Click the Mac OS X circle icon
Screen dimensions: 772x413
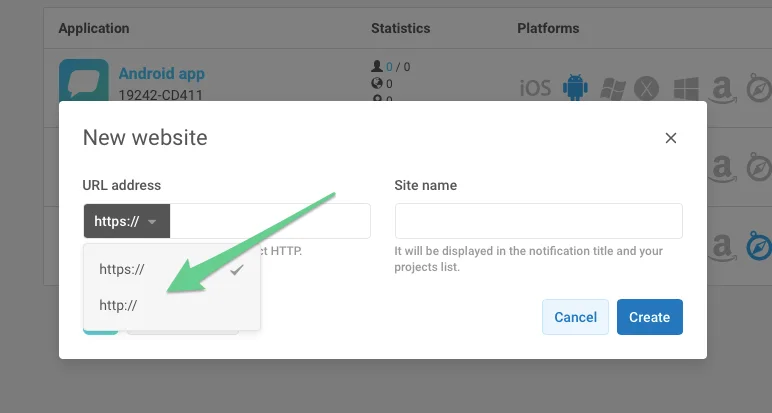pos(648,88)
